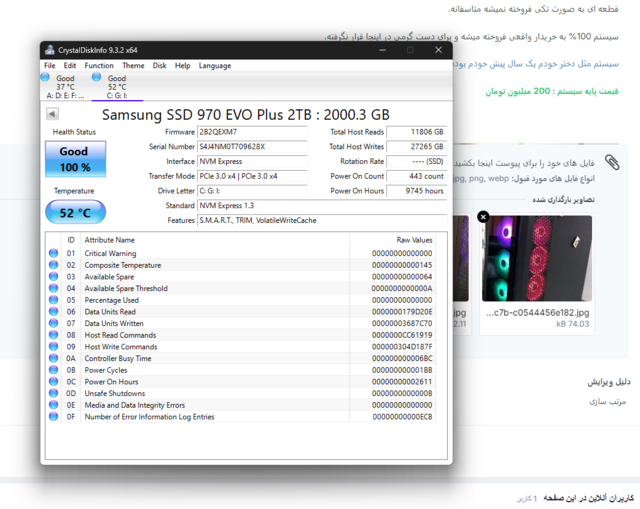Viewport: 640px width, 509px height.
Task: Open the Function menu
Action: [99, 66]
